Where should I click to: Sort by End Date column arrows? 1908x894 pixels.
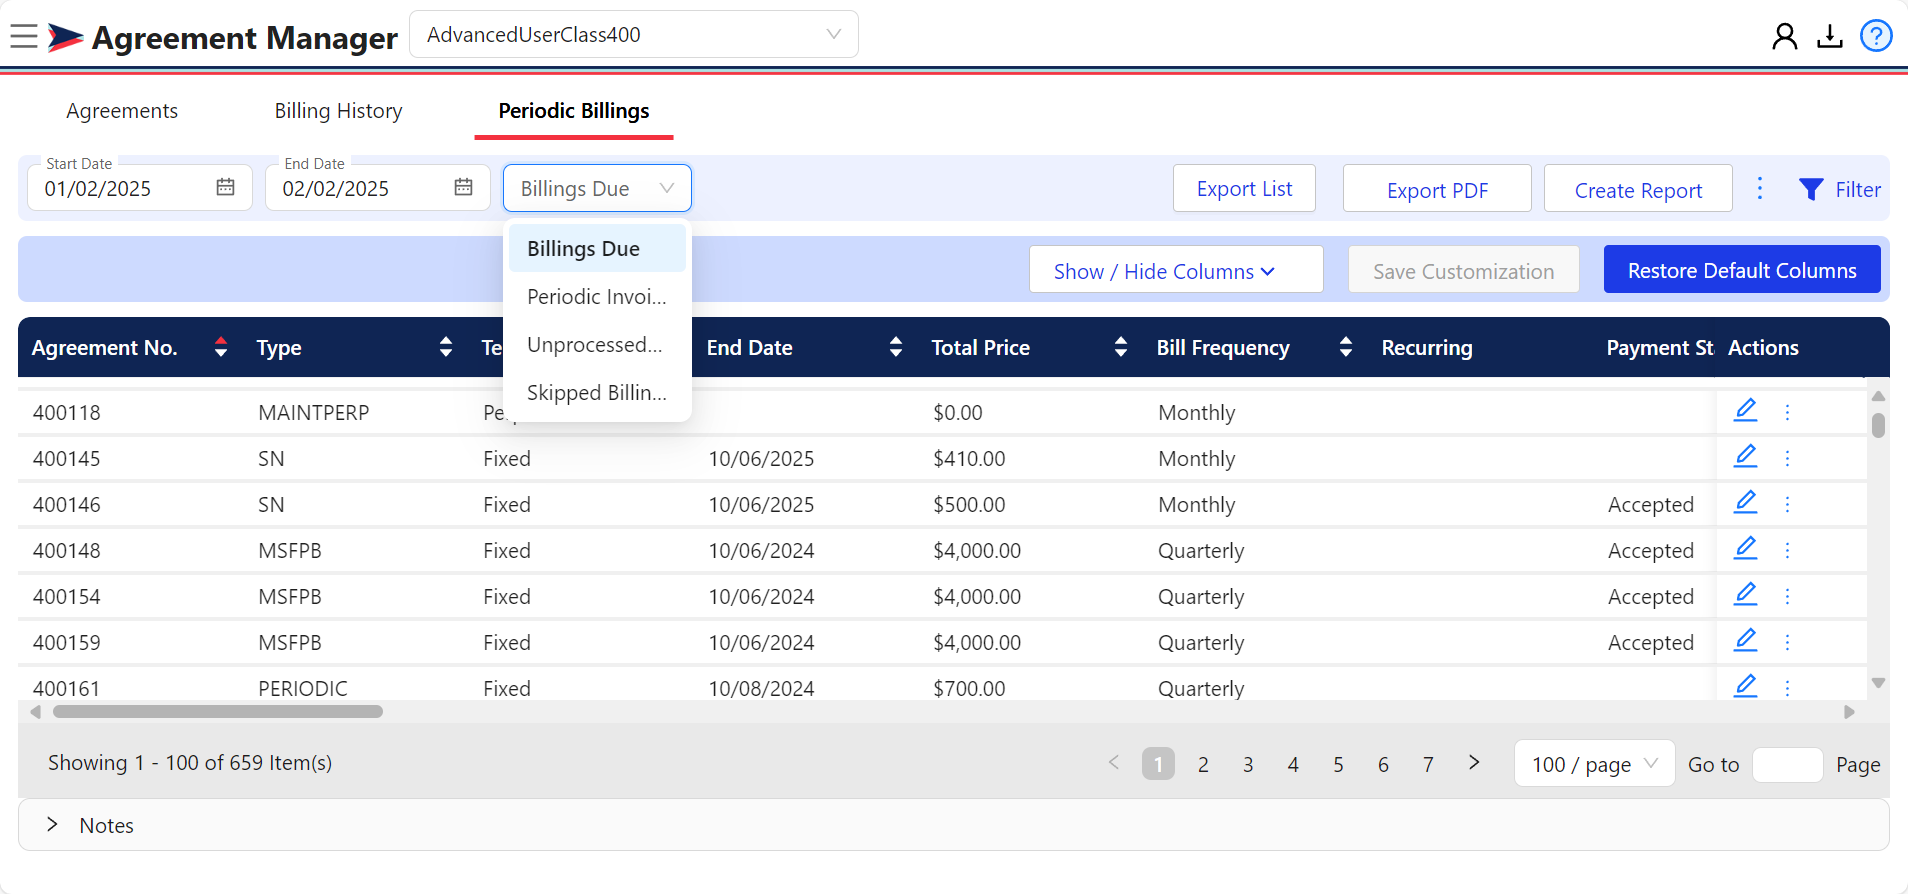896,347
